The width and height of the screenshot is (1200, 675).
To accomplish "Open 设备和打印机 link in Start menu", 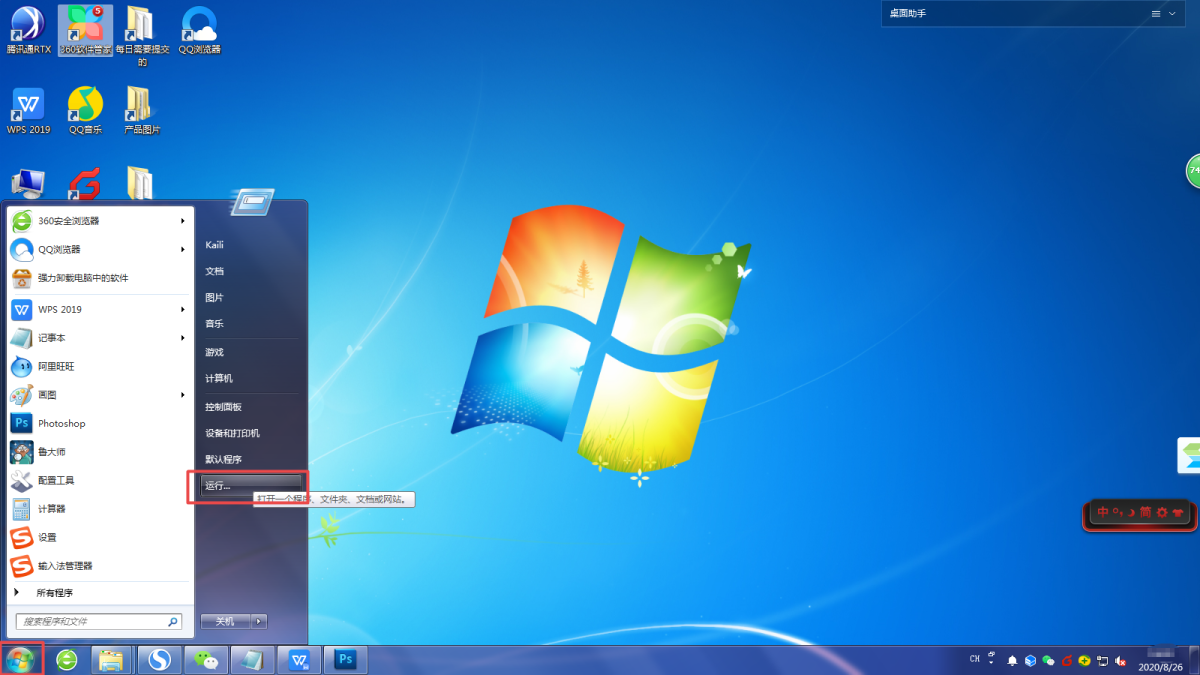I will (x=232, y=433).
